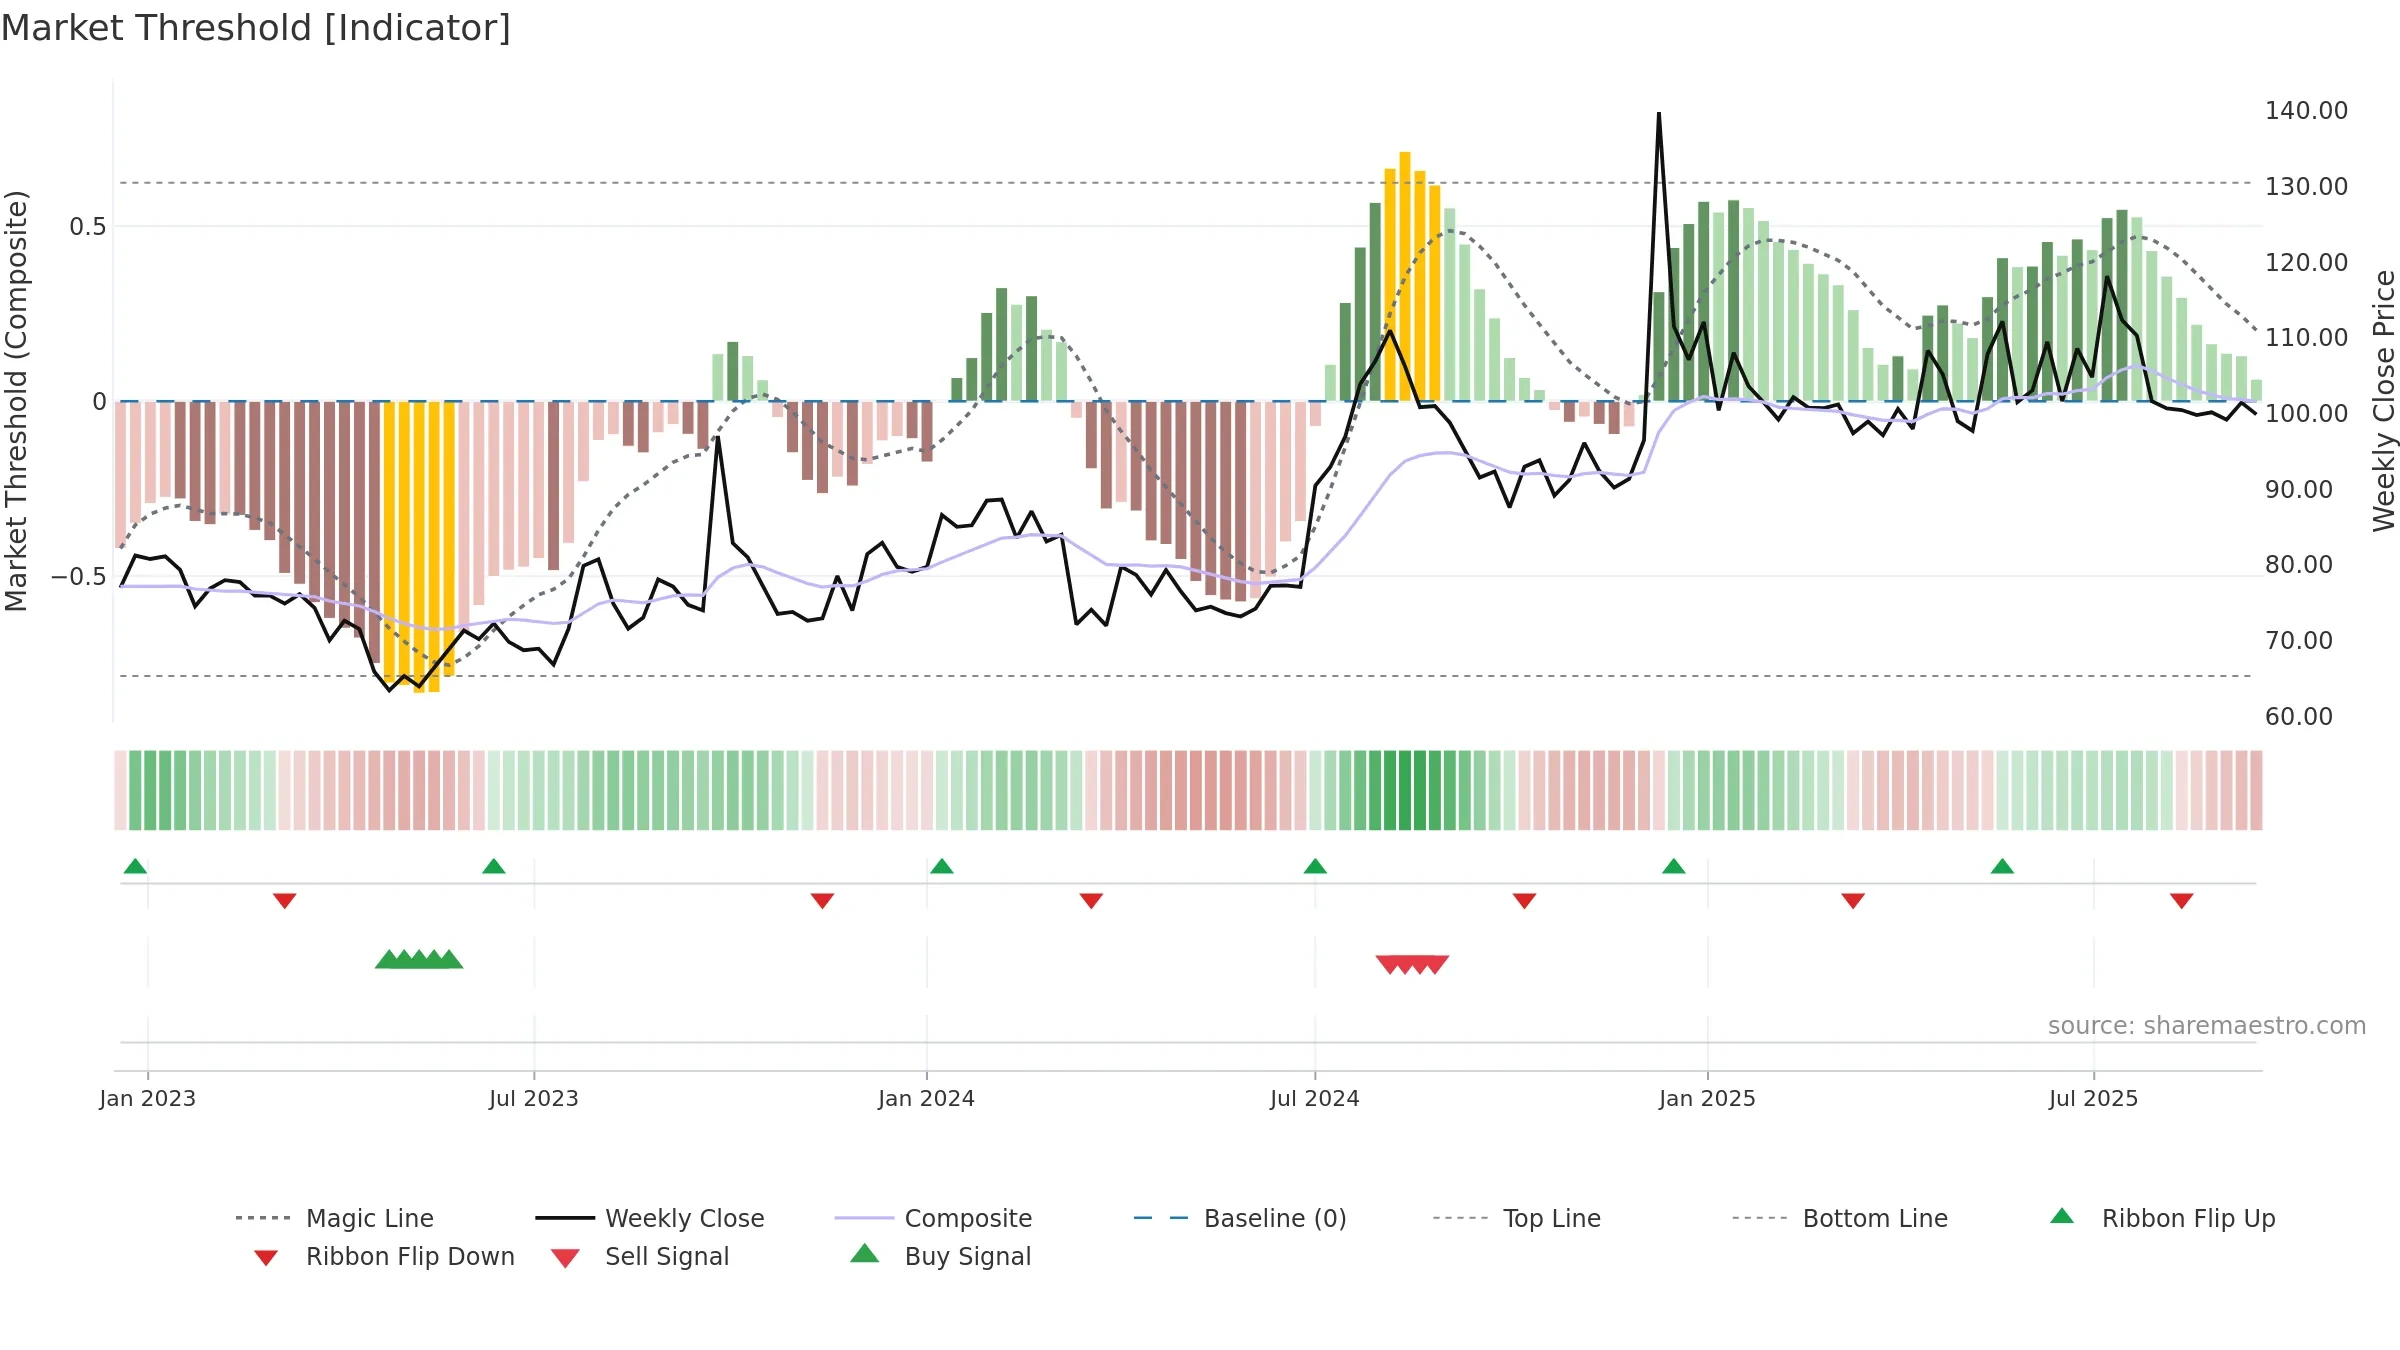
Task: Click the ribbon flip up marker at Jan 2024
Action: coord(942,866)
